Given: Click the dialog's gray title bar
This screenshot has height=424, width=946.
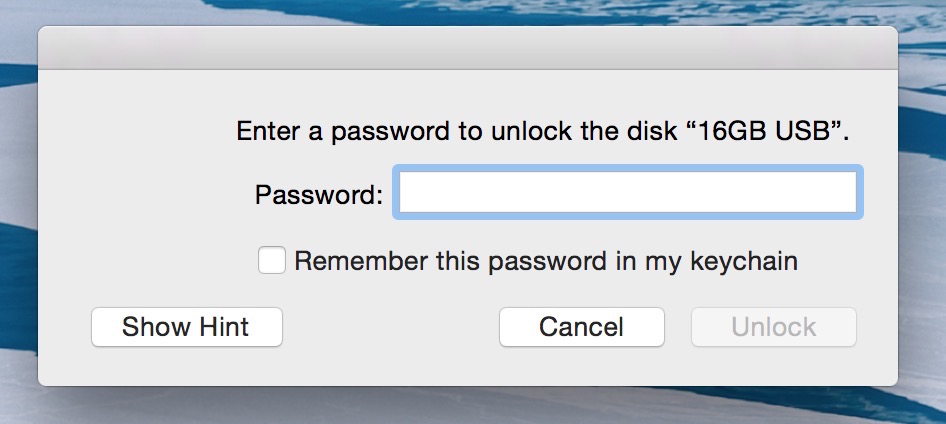Looking at the screenshot, I should [468, 48].
